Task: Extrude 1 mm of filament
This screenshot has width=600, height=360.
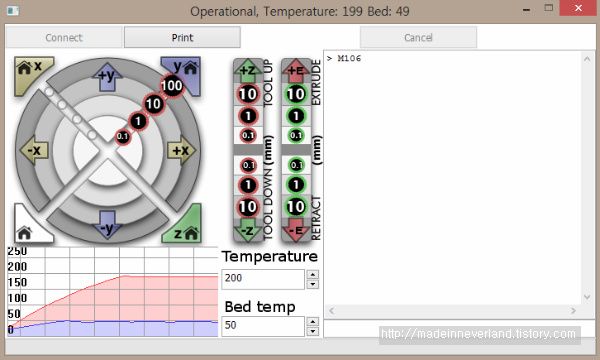Action: tap(296, 116)
